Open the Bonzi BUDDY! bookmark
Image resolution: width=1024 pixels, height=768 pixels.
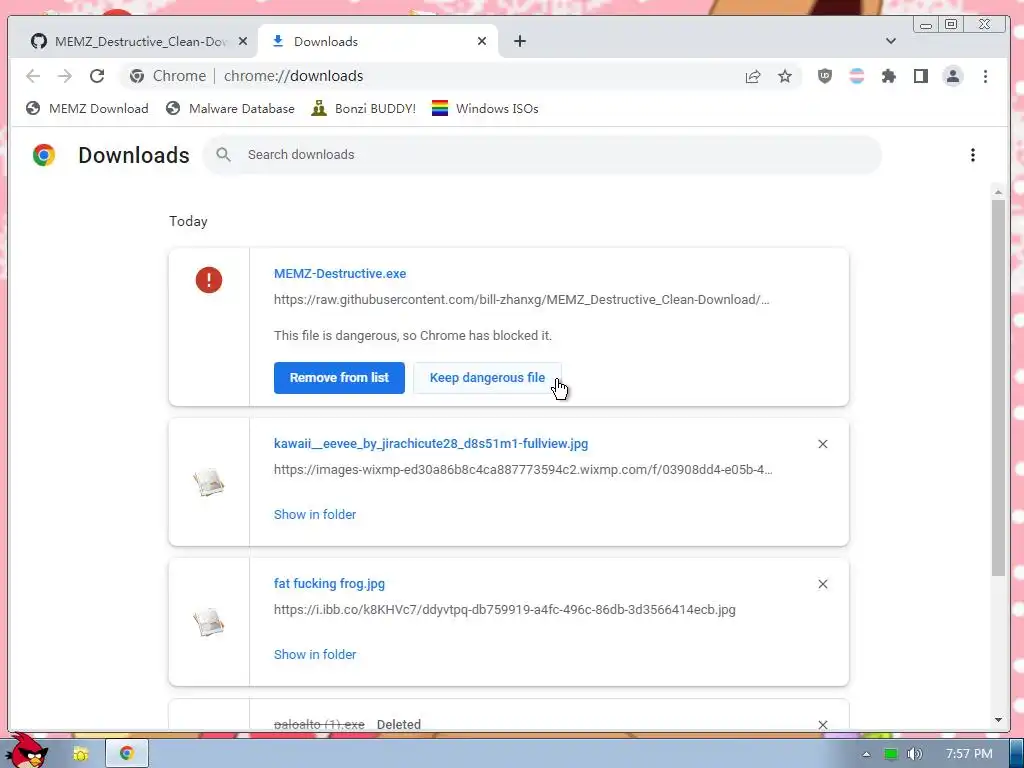[364, 108]
